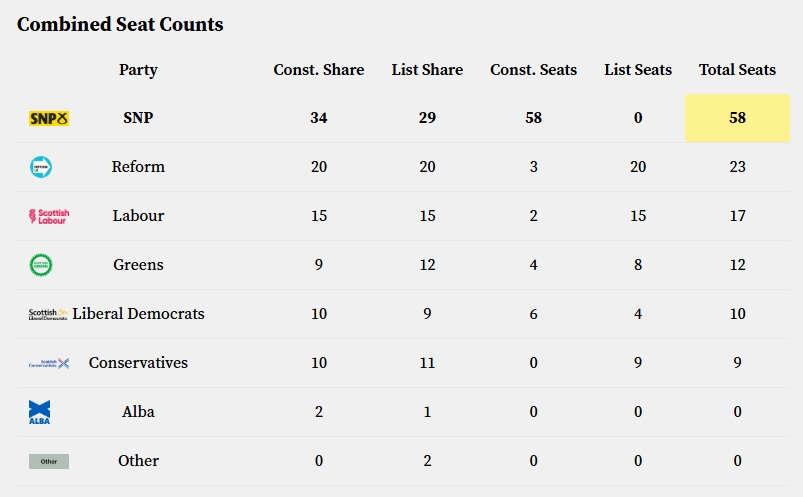803x497 pixels.
Task: Click the List Seats column header
Action: (638, 70)
